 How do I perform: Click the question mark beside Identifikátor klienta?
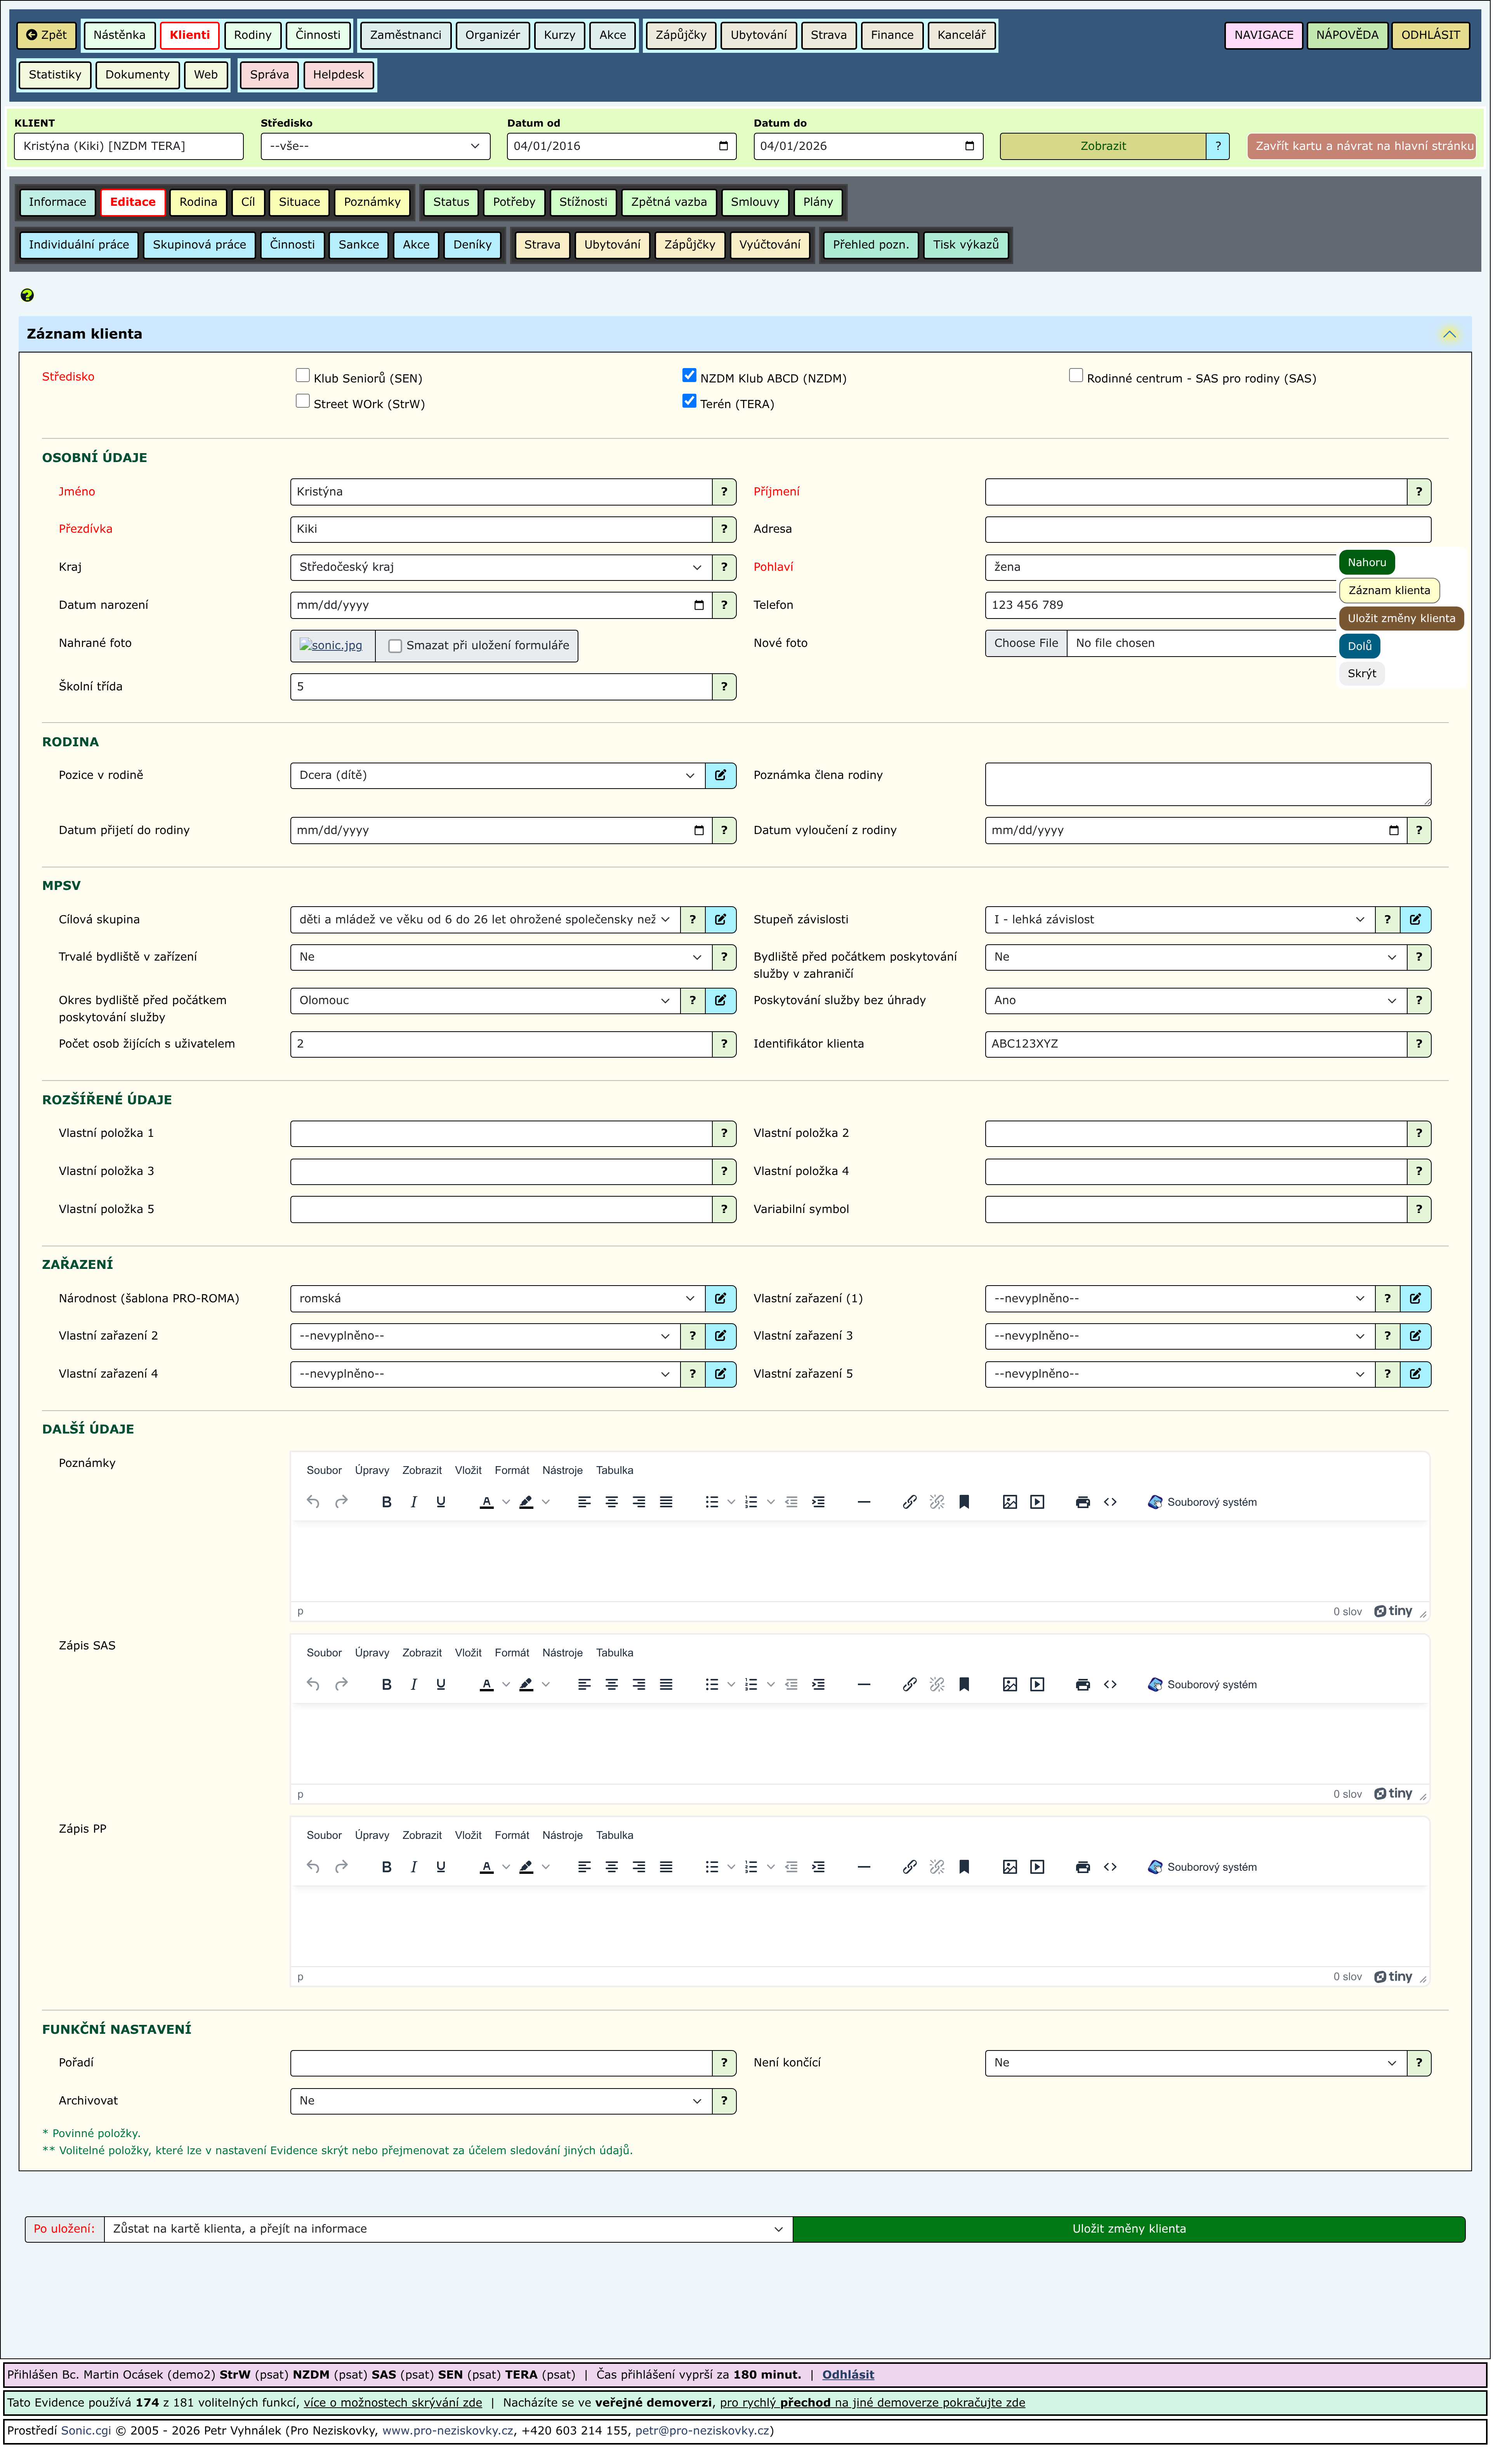click(x=1419, y=1044)
